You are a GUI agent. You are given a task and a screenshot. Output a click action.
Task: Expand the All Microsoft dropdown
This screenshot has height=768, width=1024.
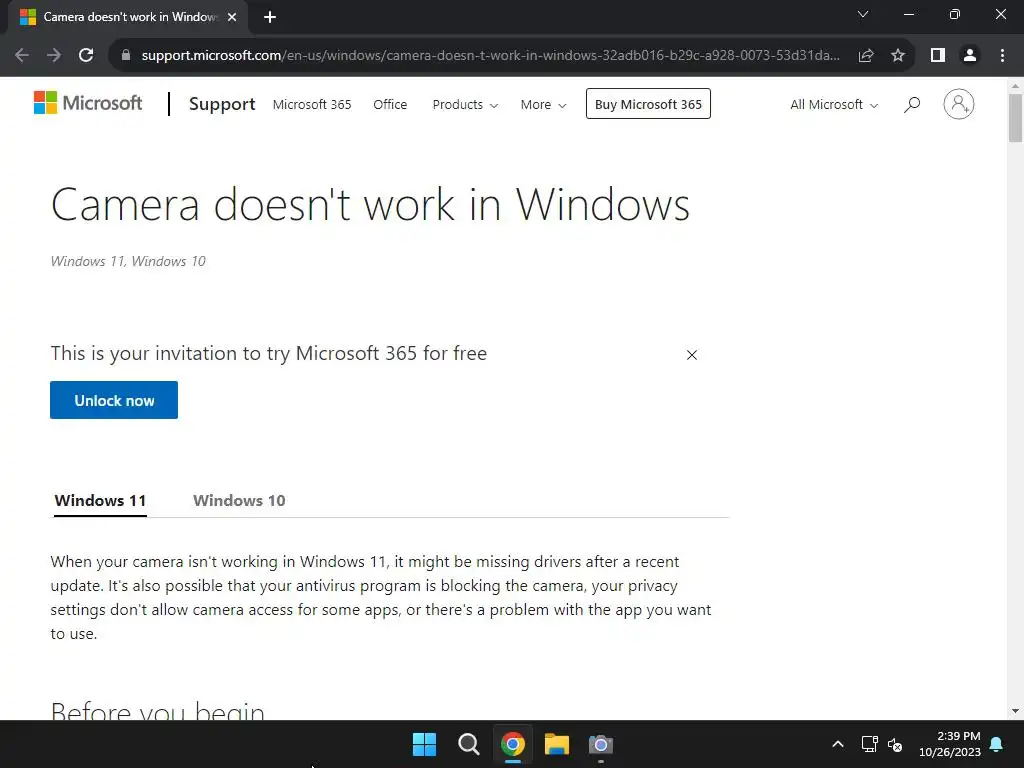834,104
